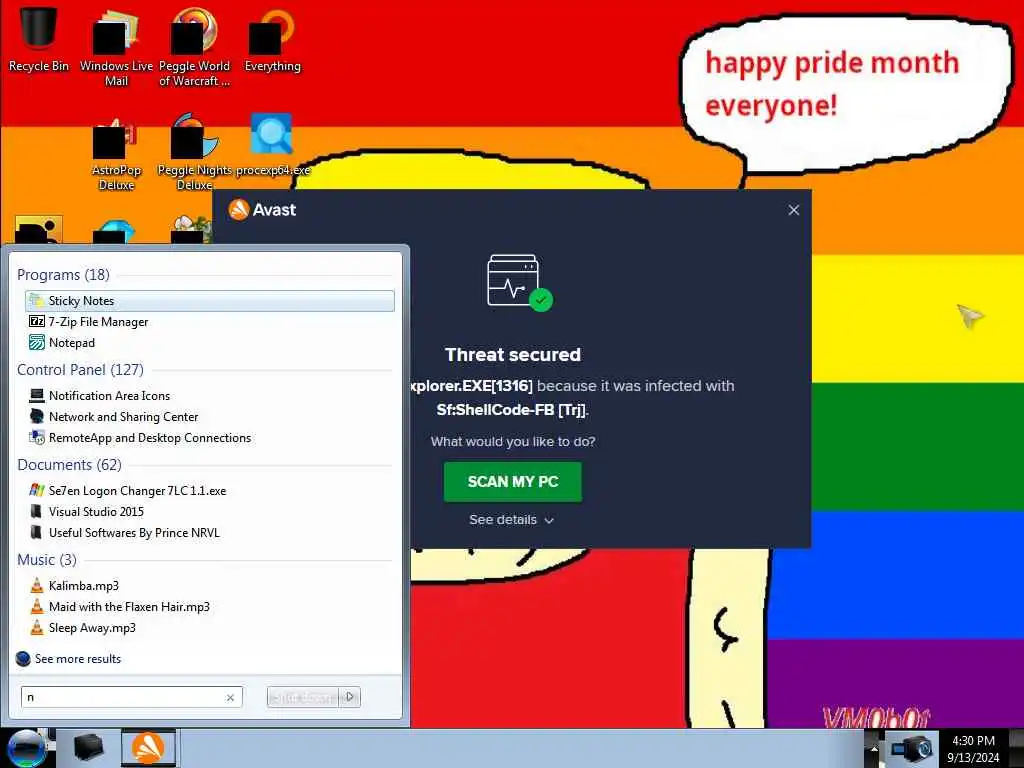Viewport: 1024px width, 768px height.
Task: Click the Control Panel (127) group header
Action: (x=80, y=370)
